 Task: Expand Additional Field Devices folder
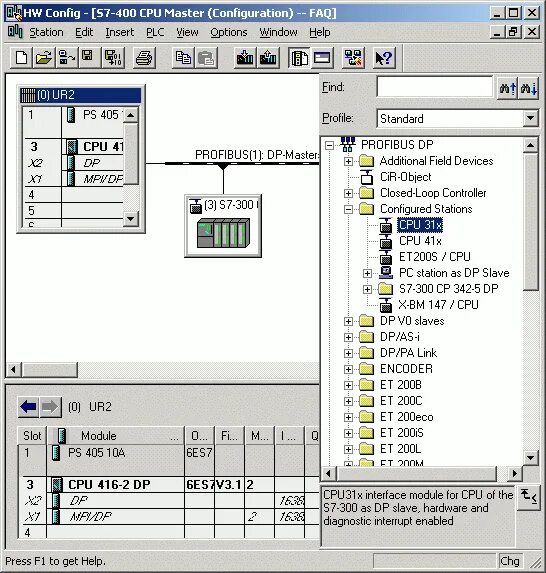point(349,161)
